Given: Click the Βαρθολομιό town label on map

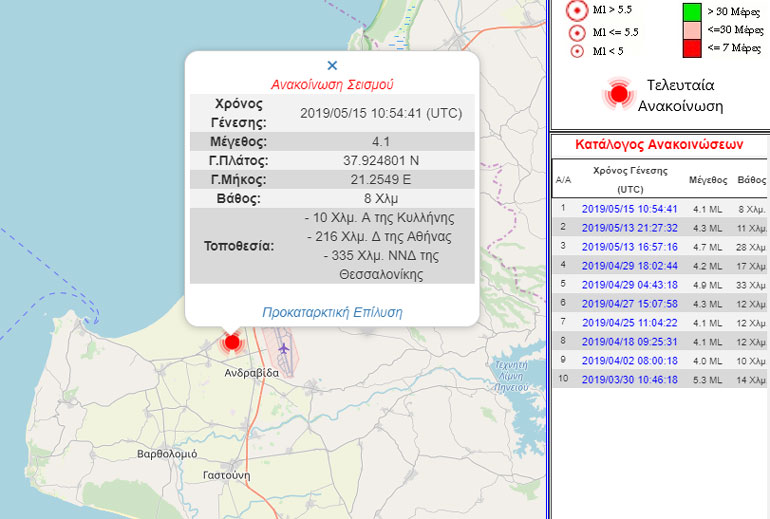Looking at the screenshot, I should click(x=167, y=453).
